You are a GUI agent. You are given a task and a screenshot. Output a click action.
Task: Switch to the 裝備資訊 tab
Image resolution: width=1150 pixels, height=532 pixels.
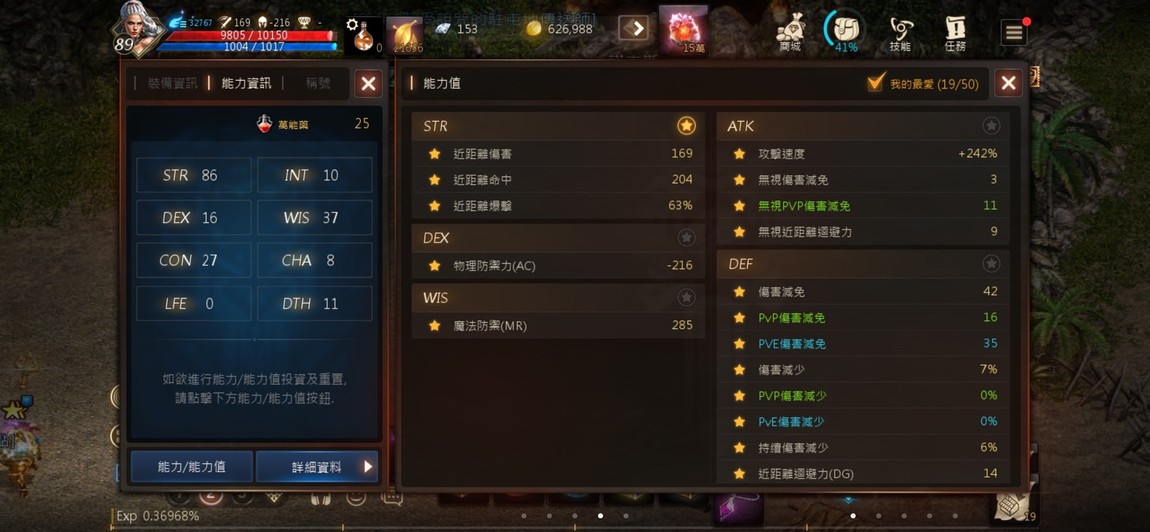tap(172, 84)
